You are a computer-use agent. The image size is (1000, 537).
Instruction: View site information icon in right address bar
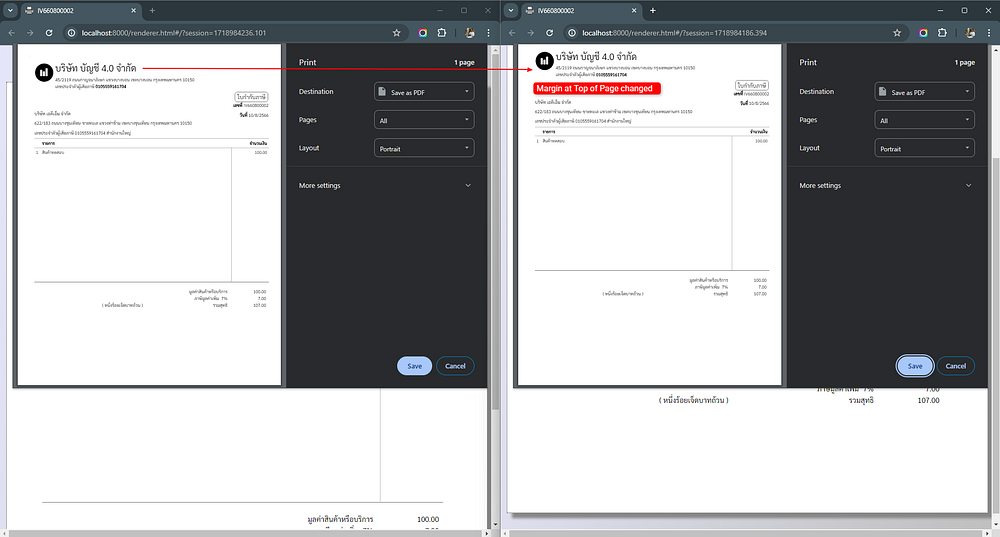[x=571, y=32]
